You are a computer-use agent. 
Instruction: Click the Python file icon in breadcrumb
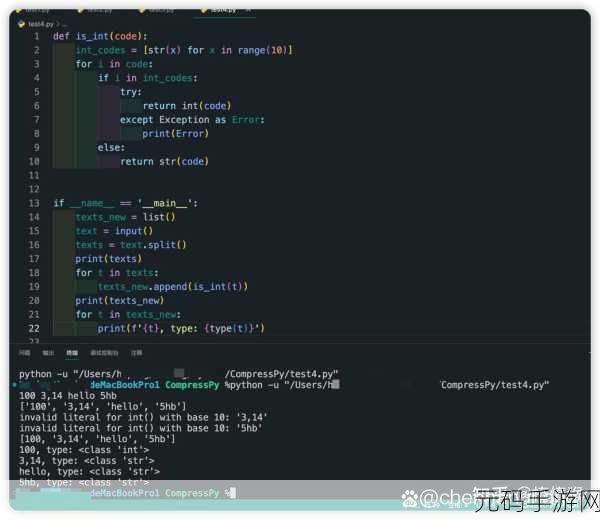click(21, 24)
